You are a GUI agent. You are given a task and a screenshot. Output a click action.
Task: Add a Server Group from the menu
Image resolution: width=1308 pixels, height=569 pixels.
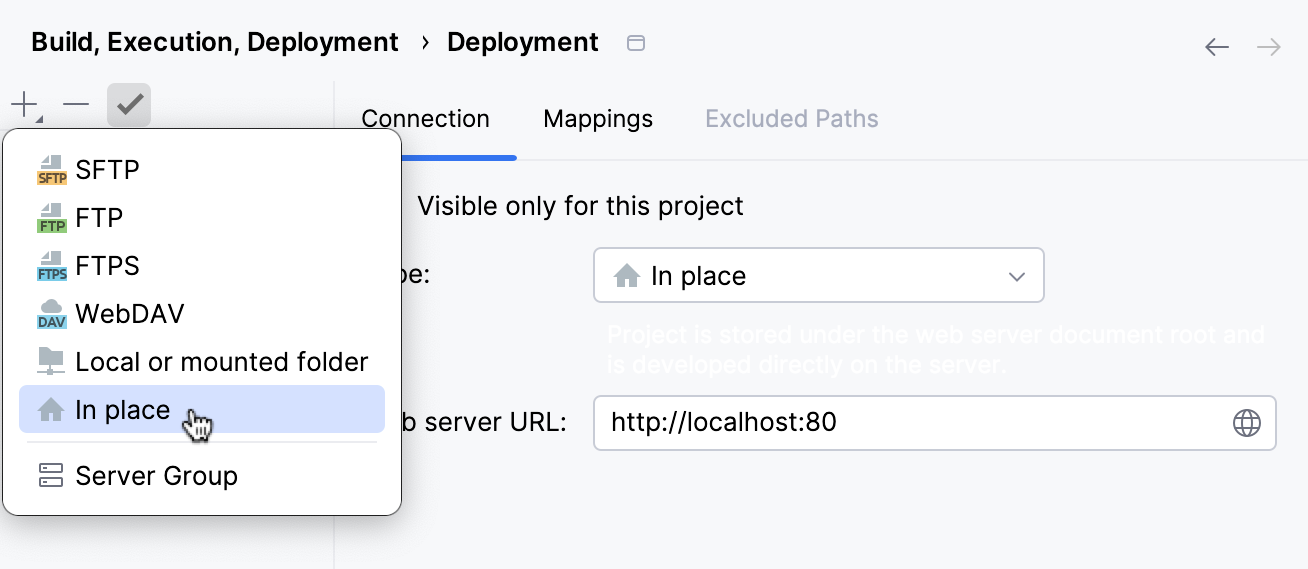pos(156,476)
